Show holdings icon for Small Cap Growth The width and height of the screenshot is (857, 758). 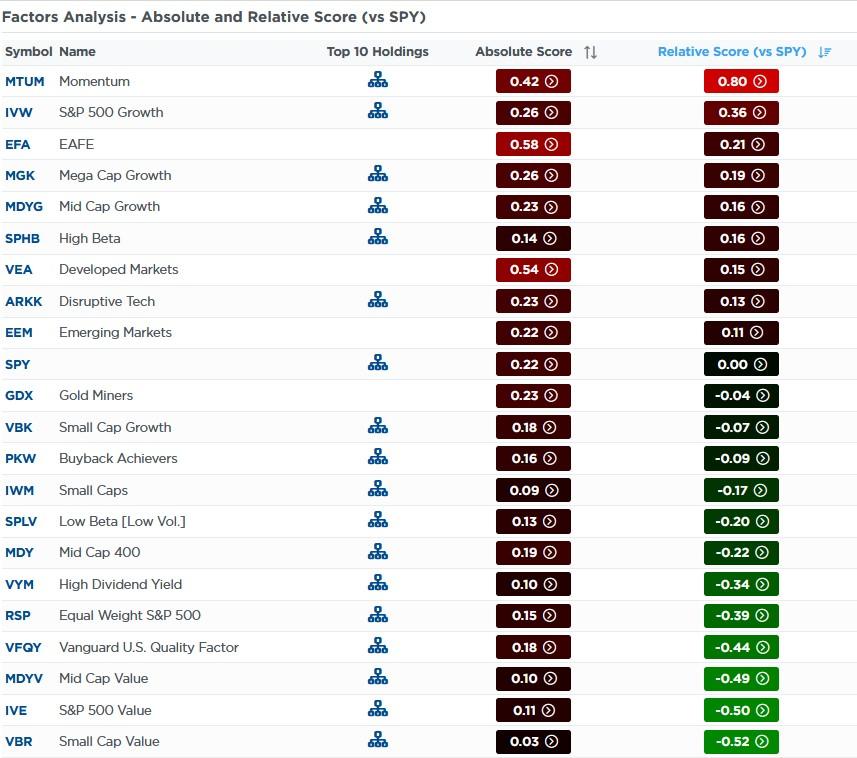coord(377,427)
